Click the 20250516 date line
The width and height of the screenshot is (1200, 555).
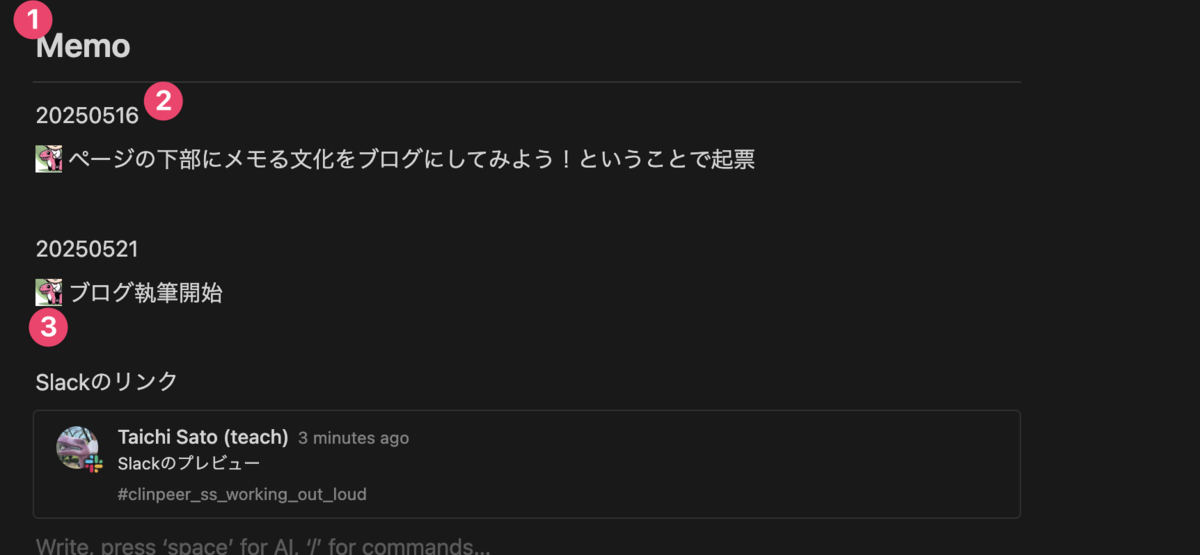pyautogui.click(x=87, y=116)
